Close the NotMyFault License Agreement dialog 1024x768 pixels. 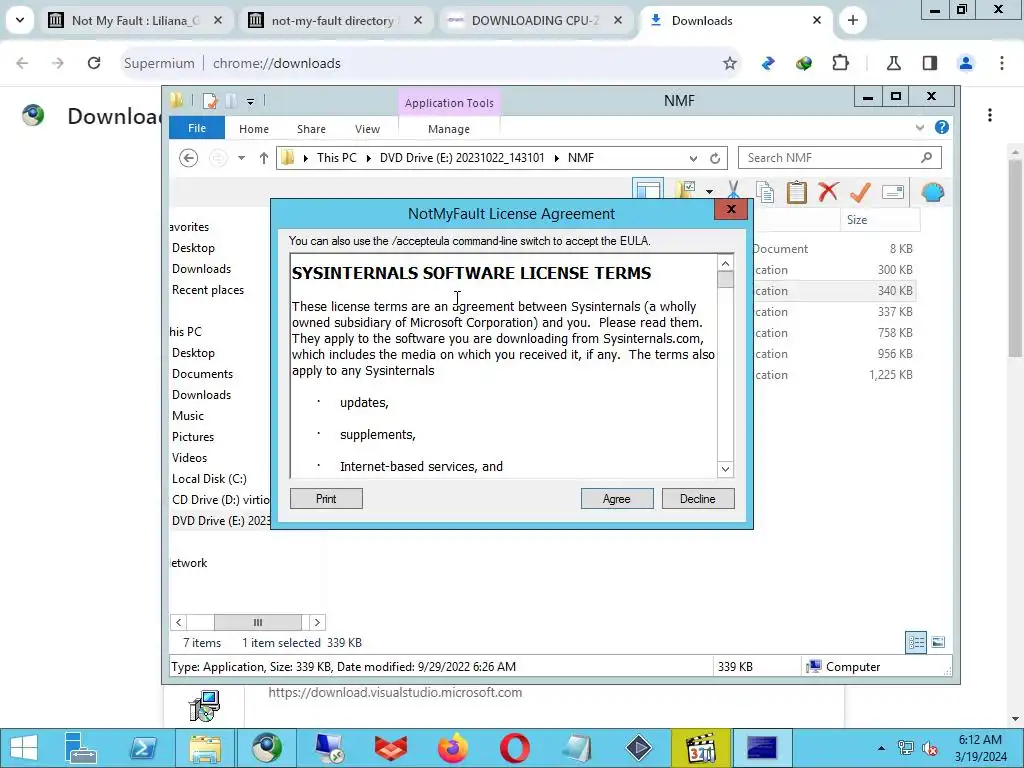coord(731,209)
